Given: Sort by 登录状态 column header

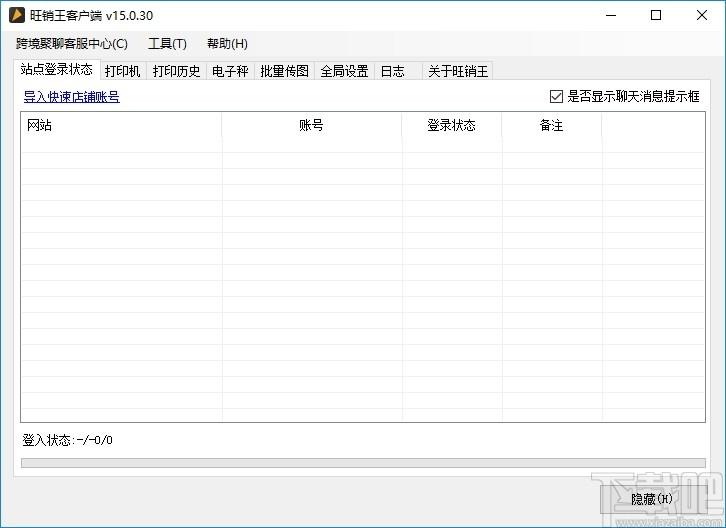Looking at the screenshot, I should click(451, 125).
